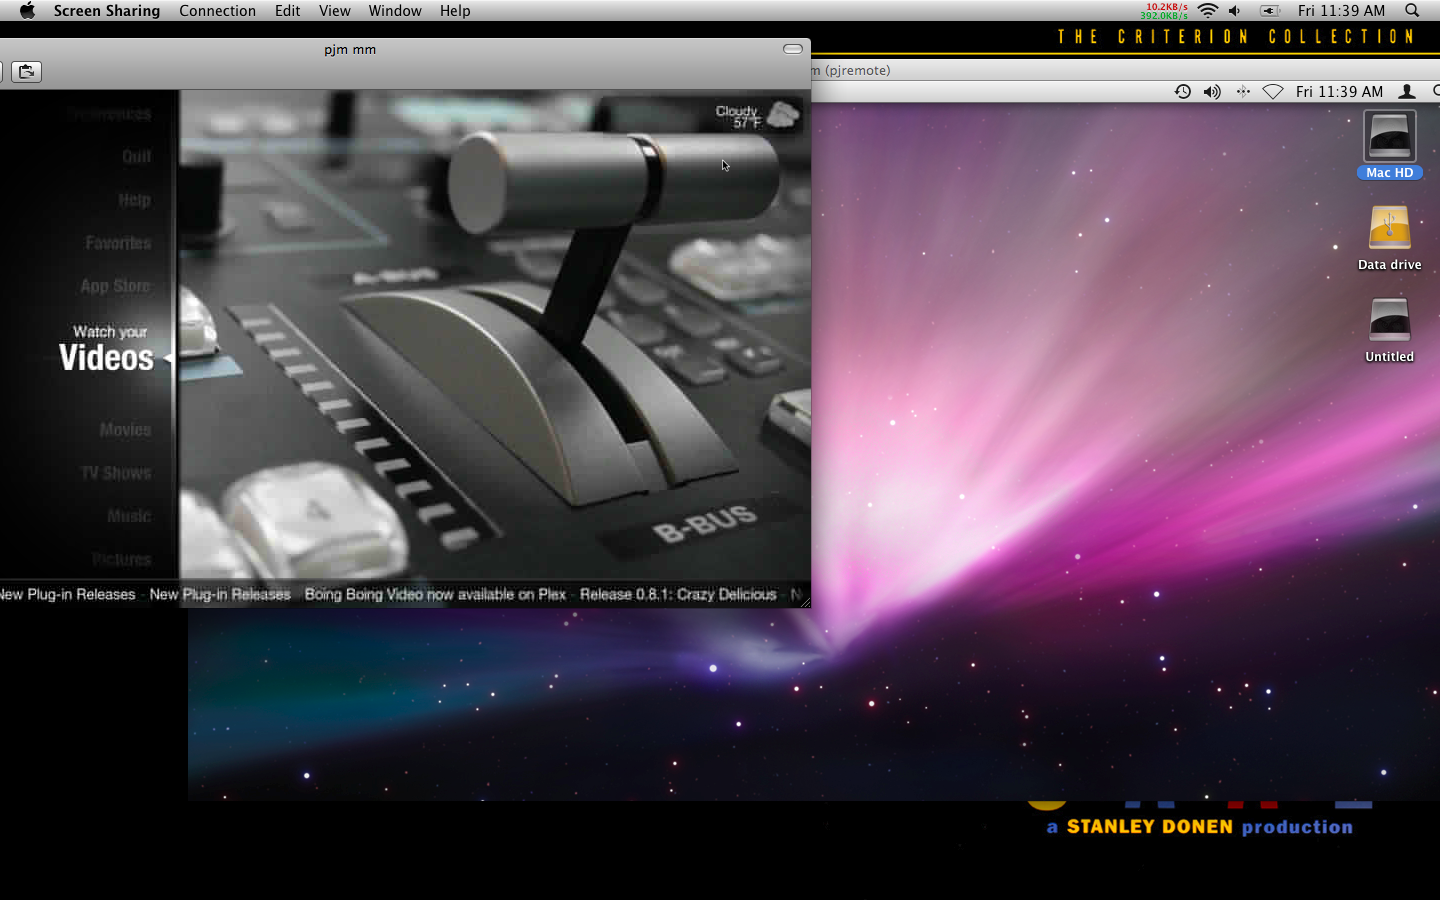
Task: Select Music in the Plex menu
Action: [129, 516]
